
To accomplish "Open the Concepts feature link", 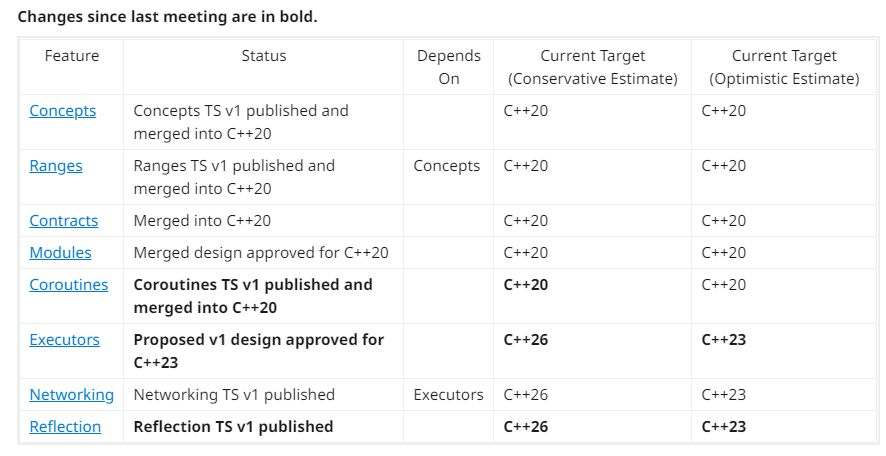I will 63,111.
